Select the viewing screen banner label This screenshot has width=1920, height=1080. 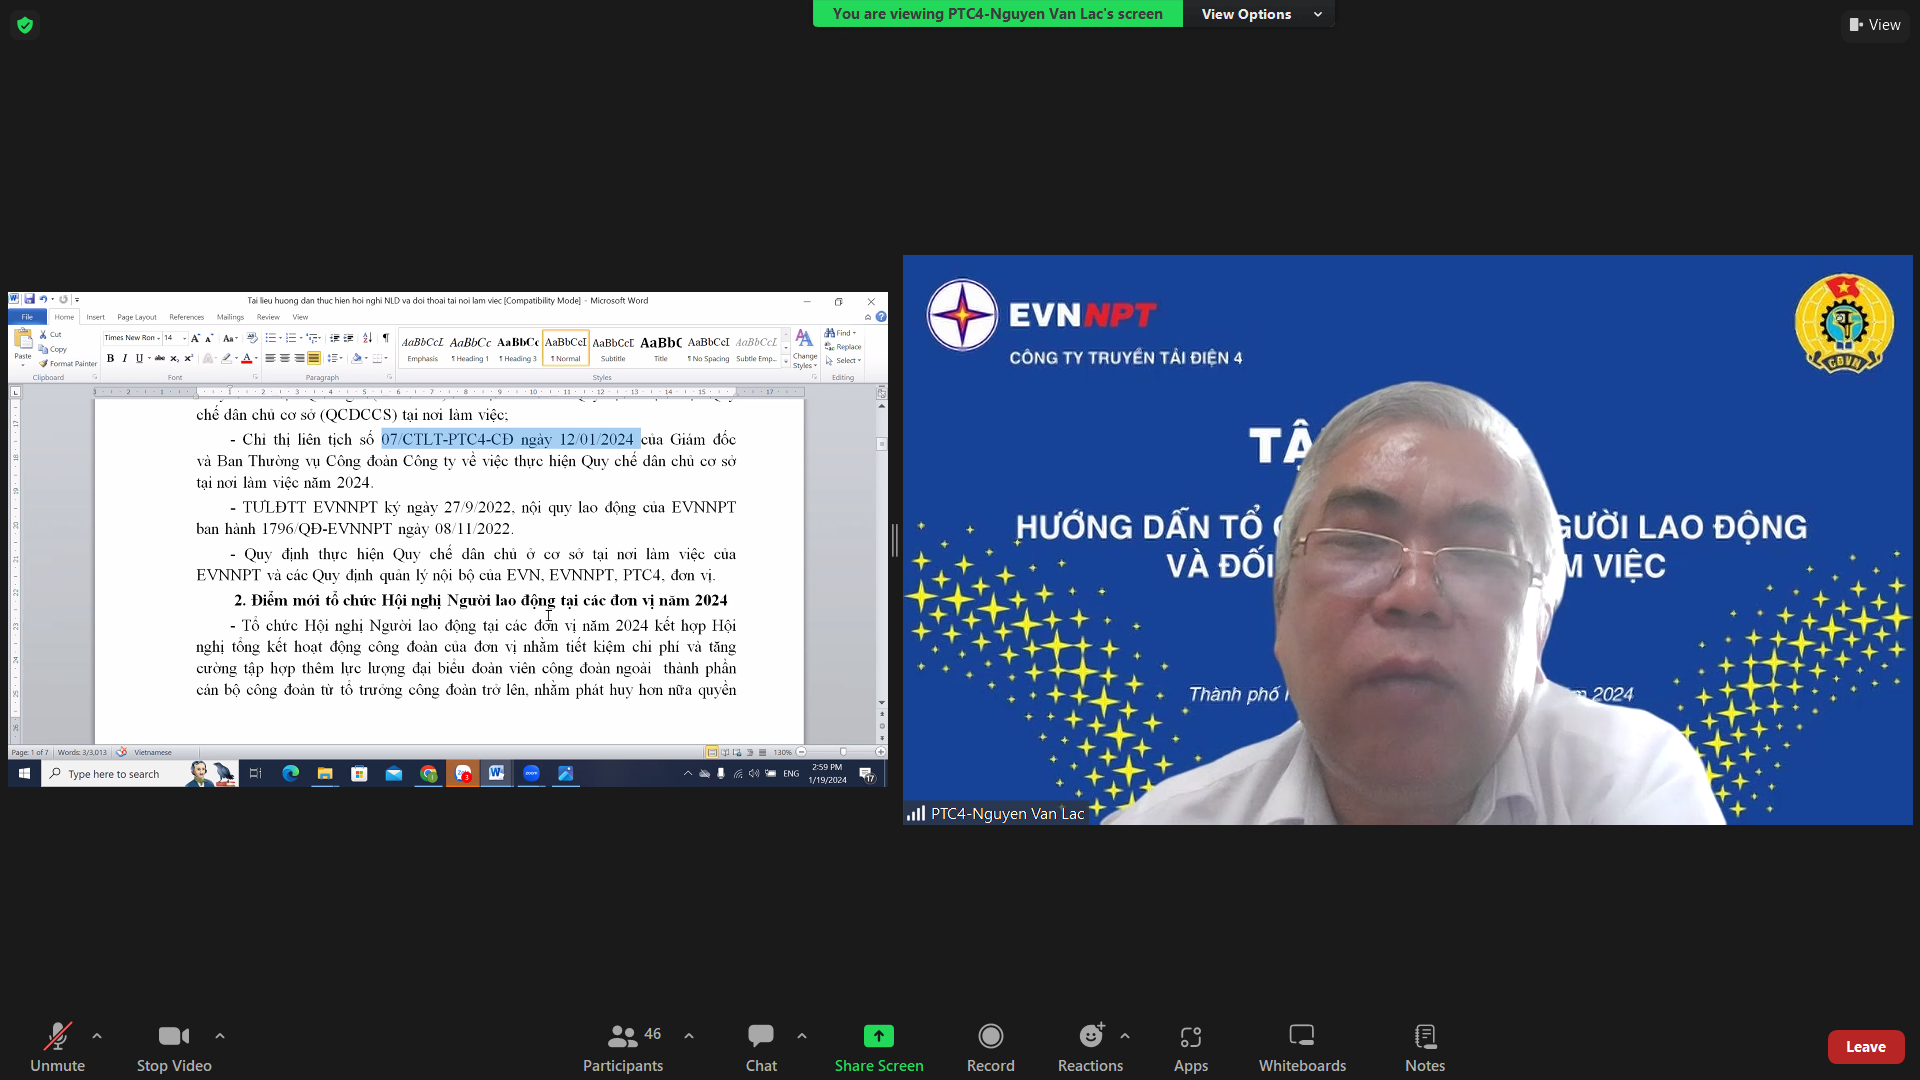coord(997,14)
